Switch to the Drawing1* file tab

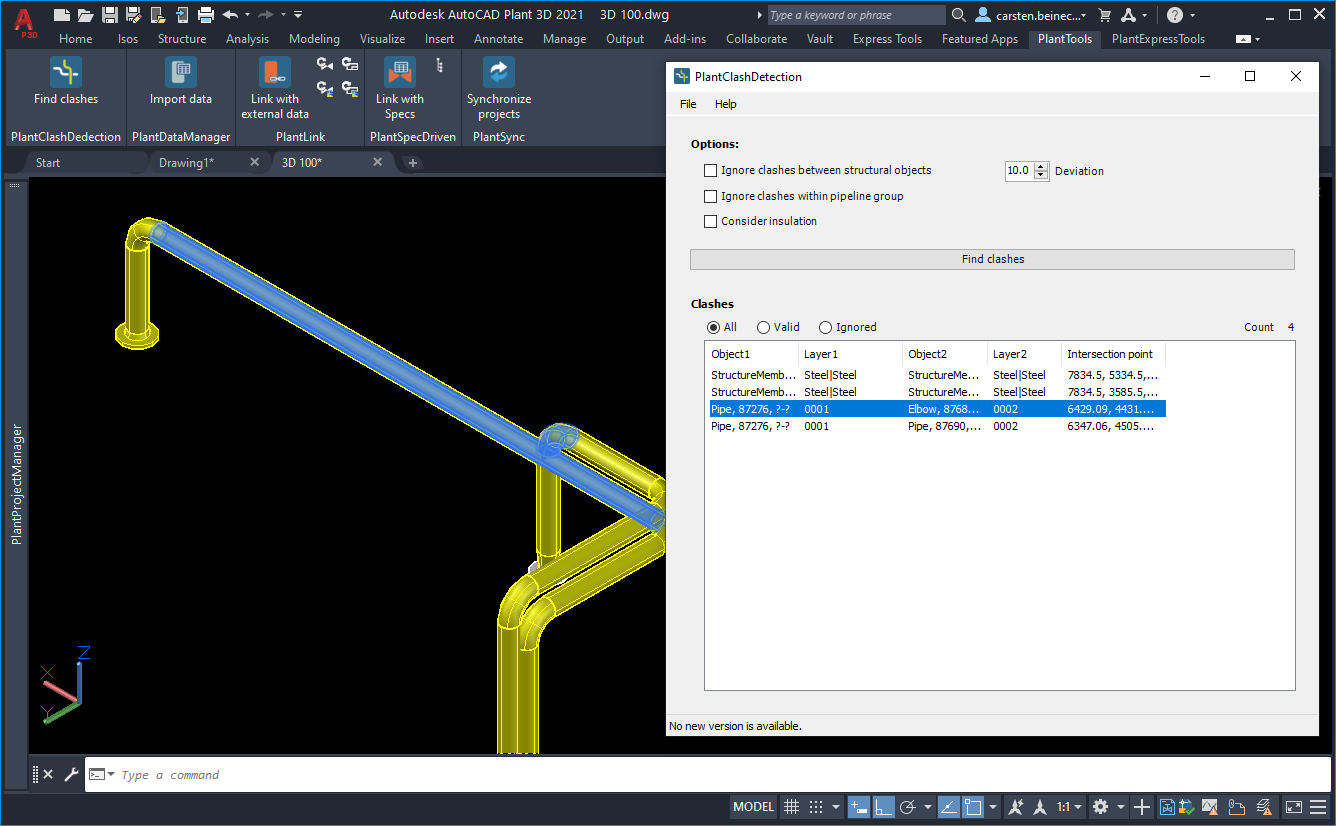(x=186, y=162)
